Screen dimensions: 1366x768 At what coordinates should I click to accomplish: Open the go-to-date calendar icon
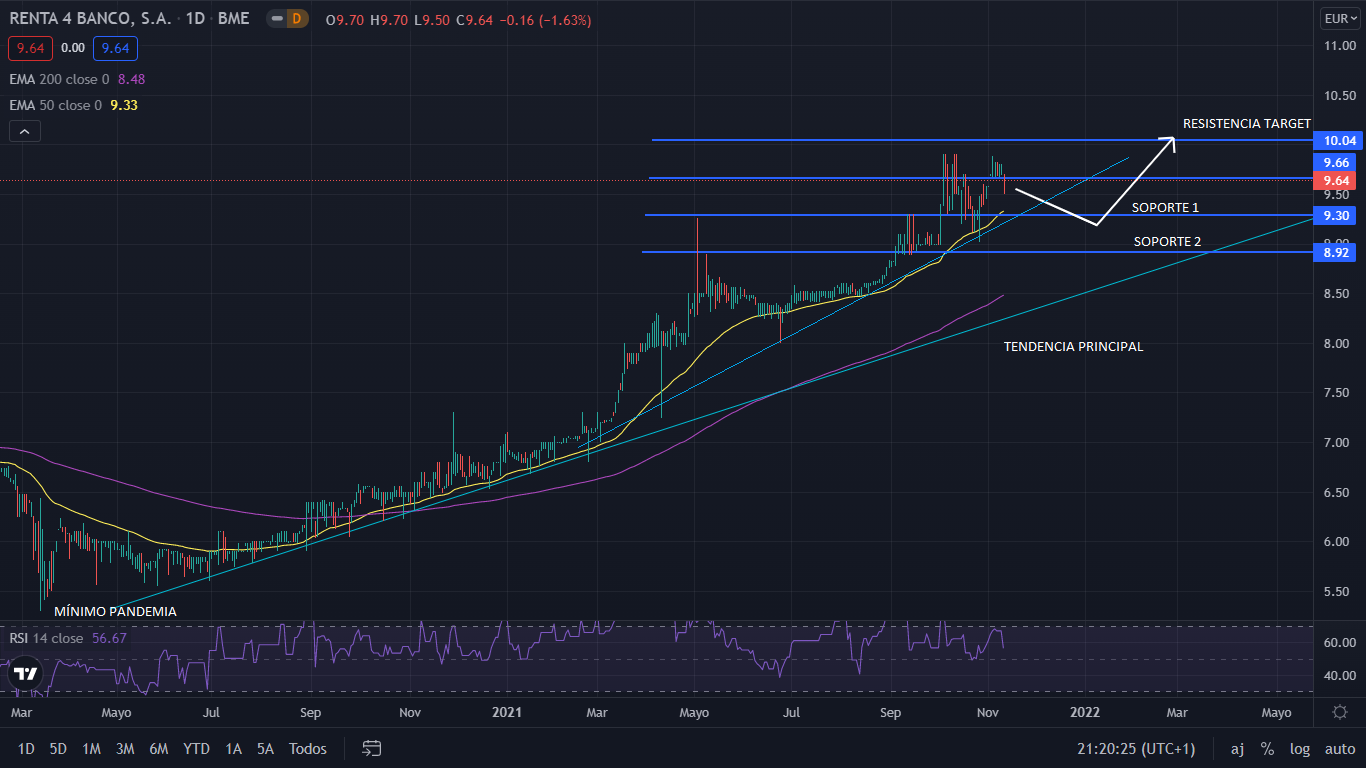pos(372,748)
